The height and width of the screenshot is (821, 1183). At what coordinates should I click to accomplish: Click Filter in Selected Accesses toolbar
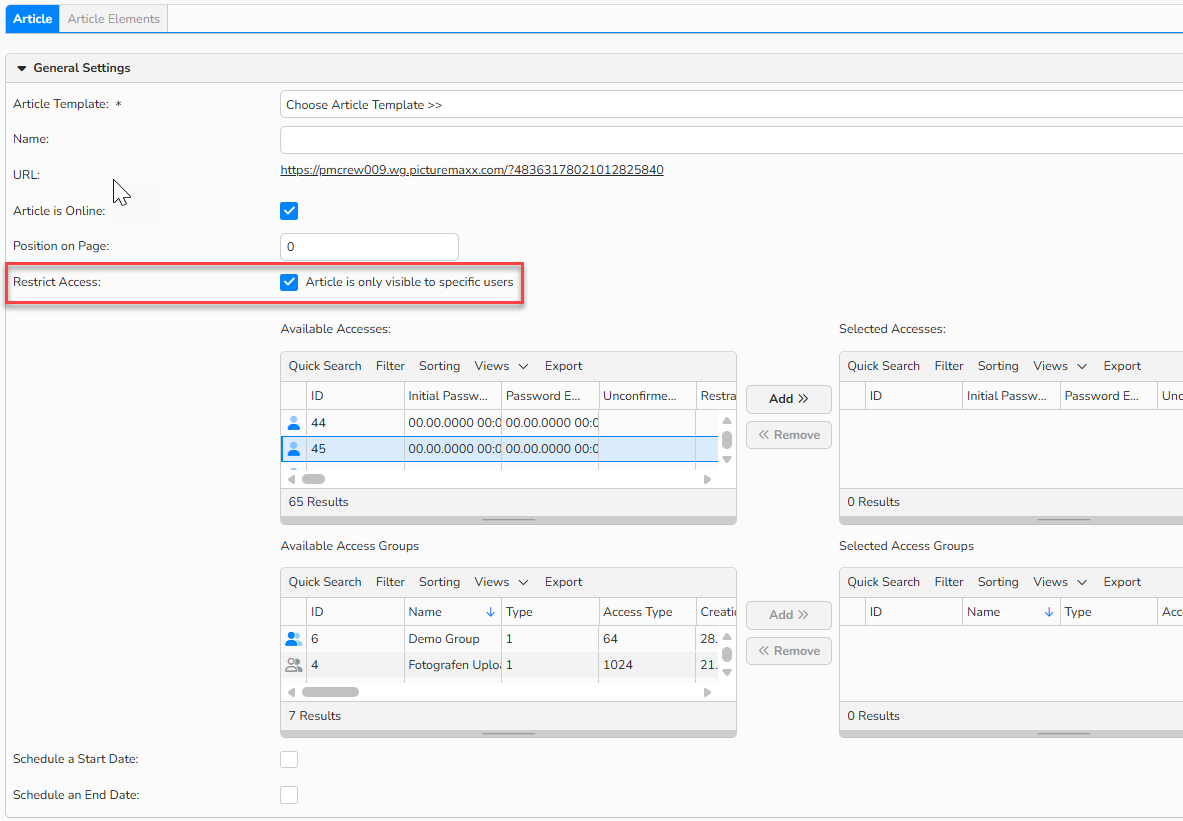tap(948, 366)
